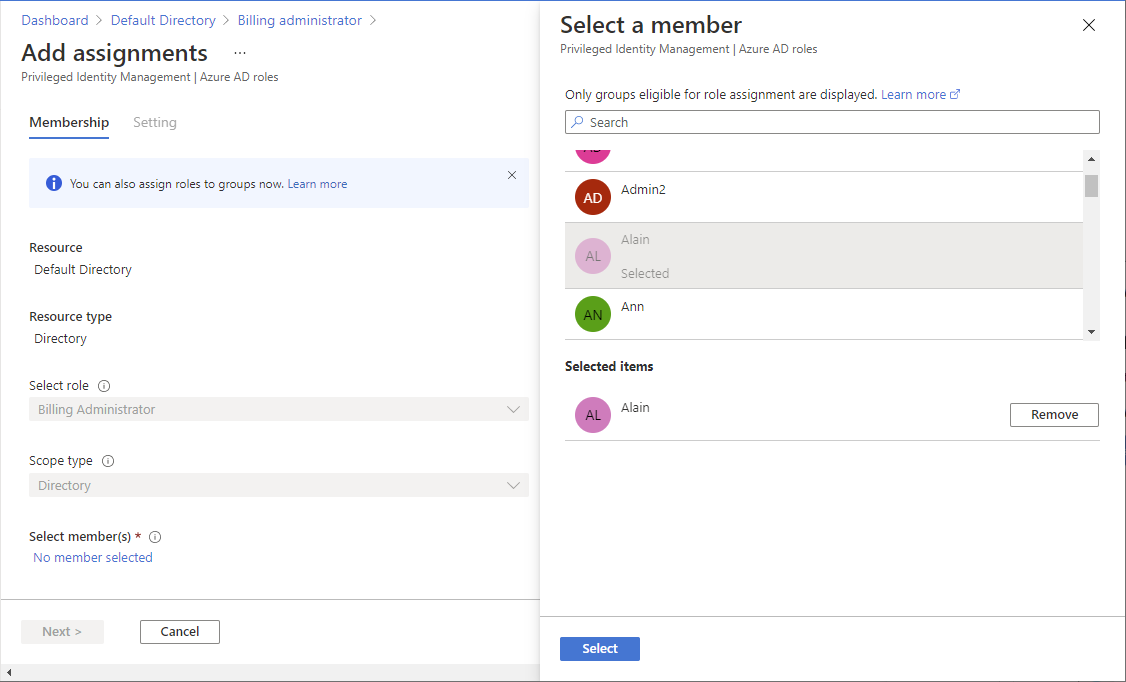The image size is (1126, 682).
Task: Click the Scope type info icon
Action: pos(108,461)
